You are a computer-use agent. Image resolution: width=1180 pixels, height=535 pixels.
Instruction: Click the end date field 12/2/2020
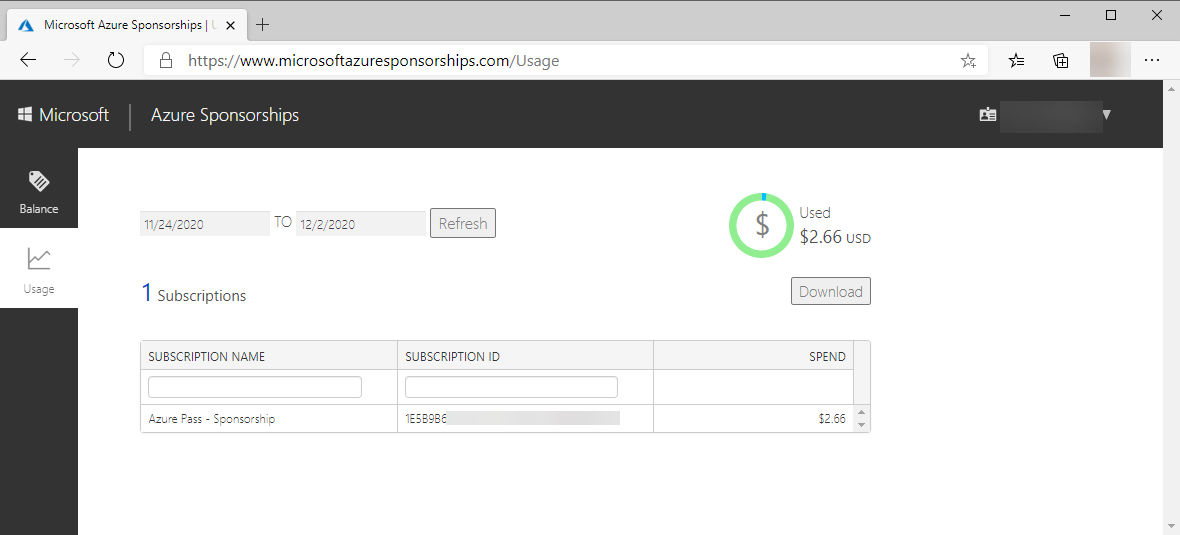pyautogui.click(x=360, y=223)
